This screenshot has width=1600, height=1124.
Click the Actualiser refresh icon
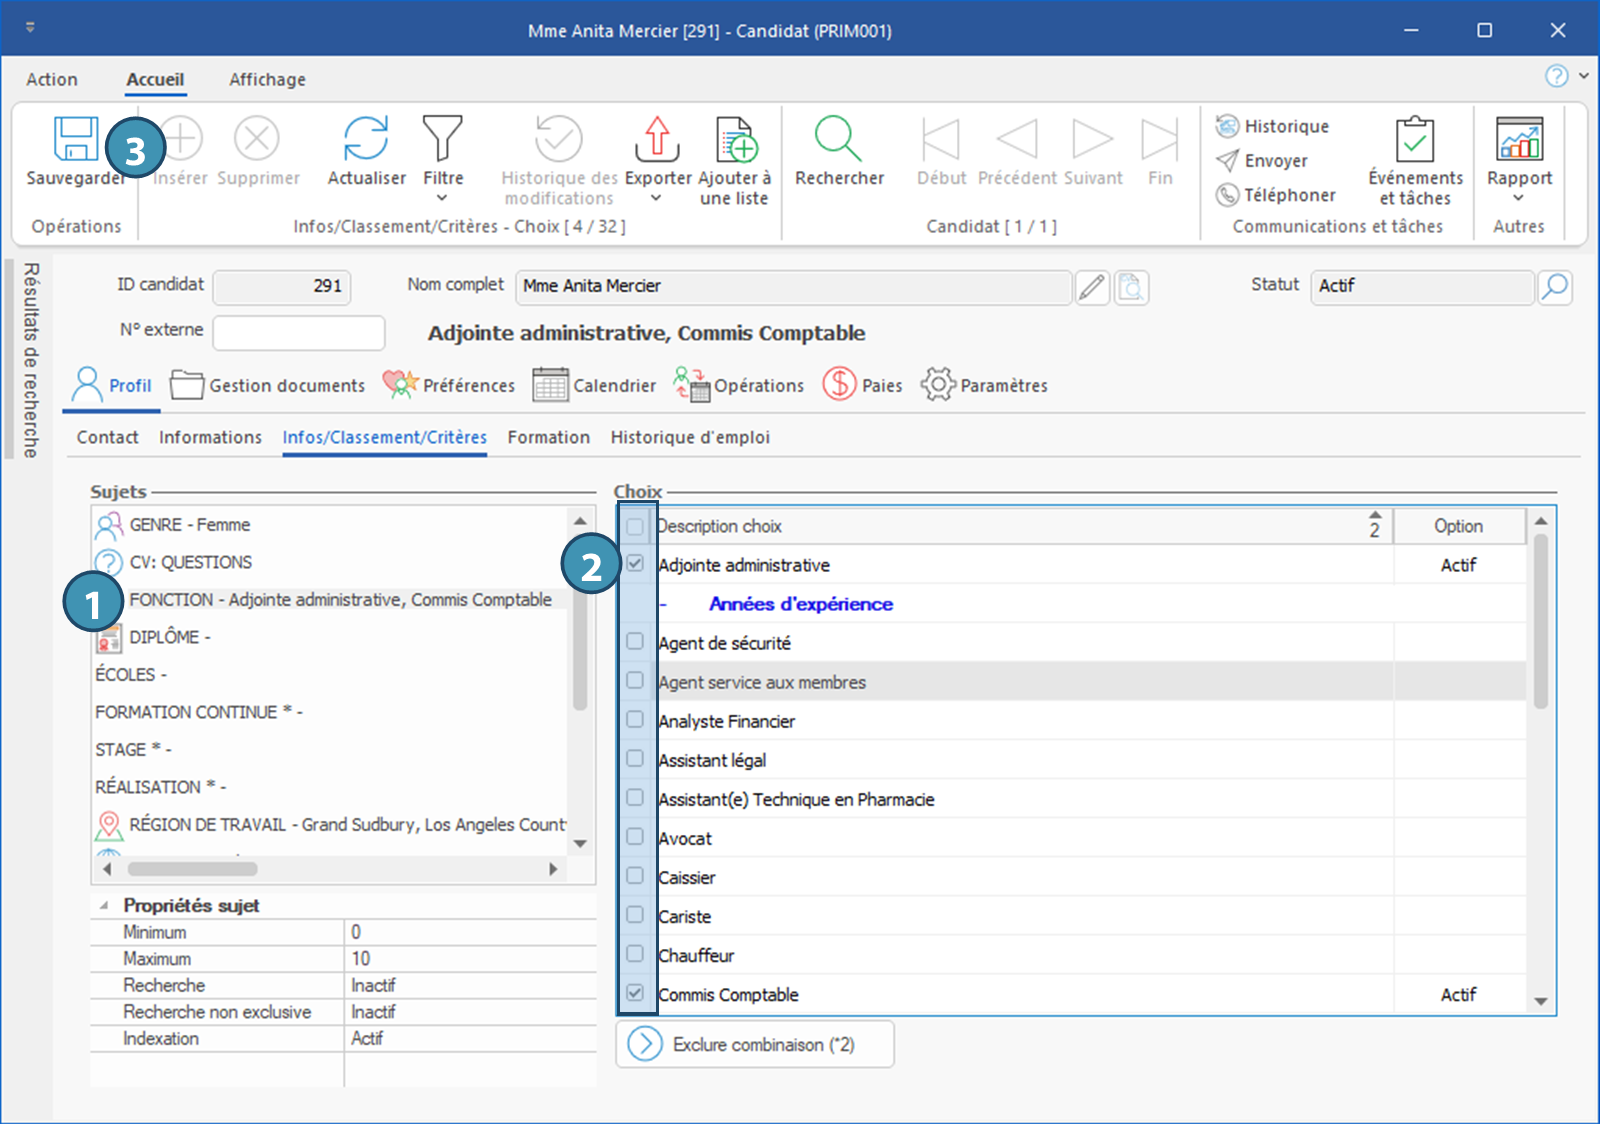pyautogui.click(x=366, y=139)
